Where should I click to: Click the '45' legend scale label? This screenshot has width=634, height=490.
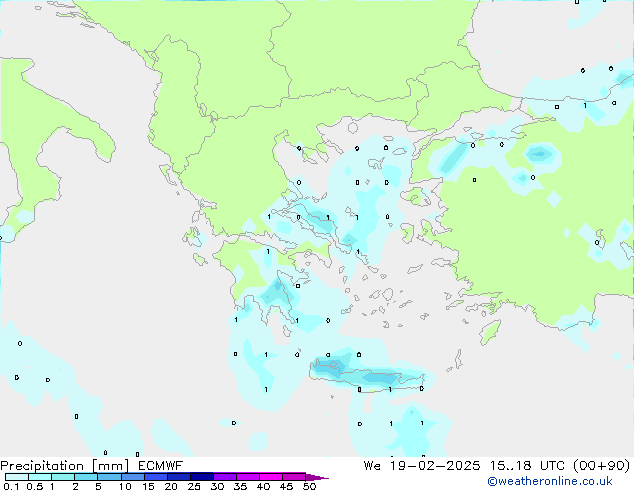tap(286, 486)
